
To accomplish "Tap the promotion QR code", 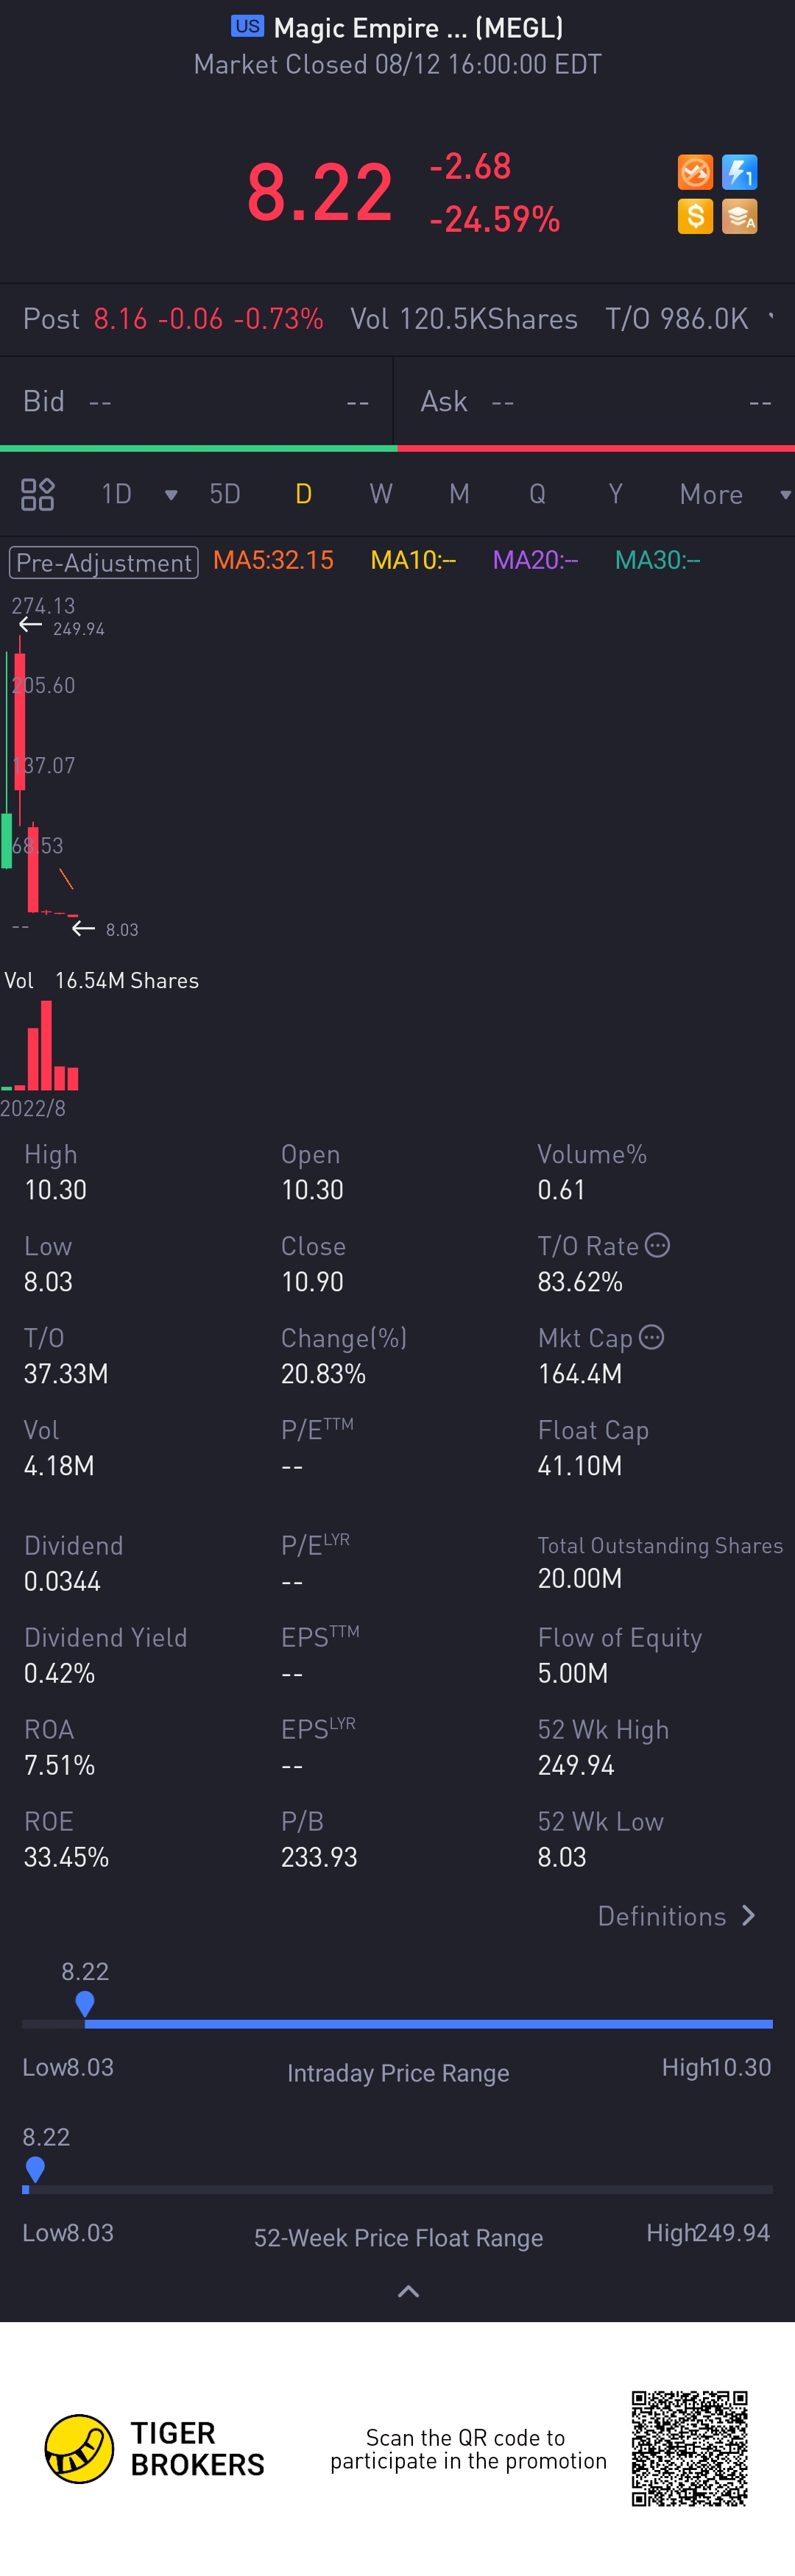I will [x=689, y=2448].
